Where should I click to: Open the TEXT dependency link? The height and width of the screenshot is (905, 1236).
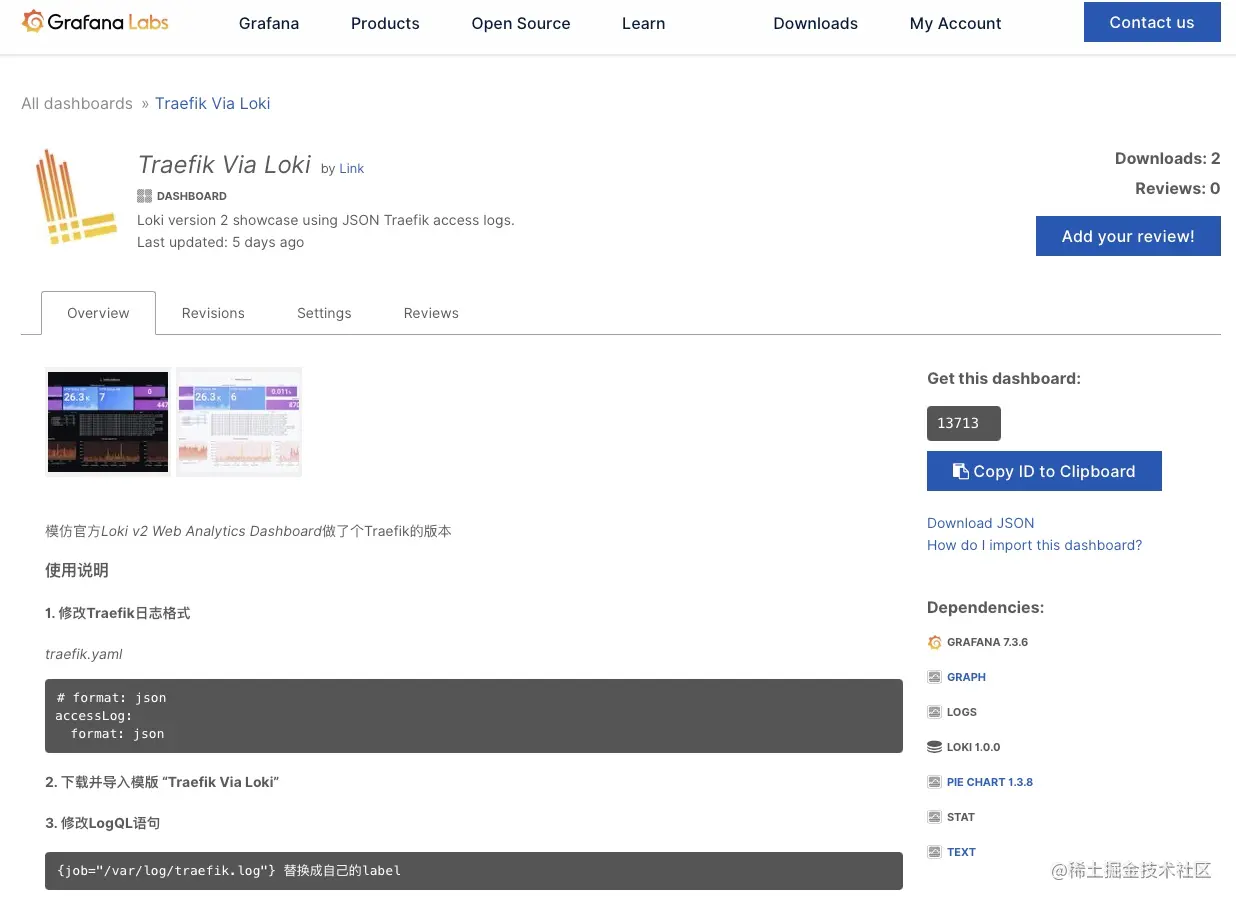point(961,852)
